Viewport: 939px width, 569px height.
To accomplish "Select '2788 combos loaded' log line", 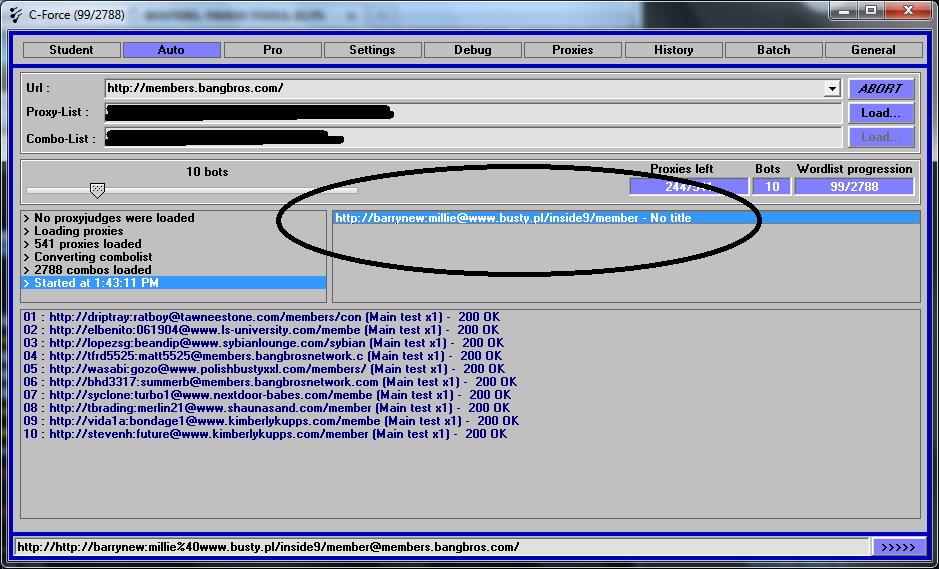I will coord(174,270).
